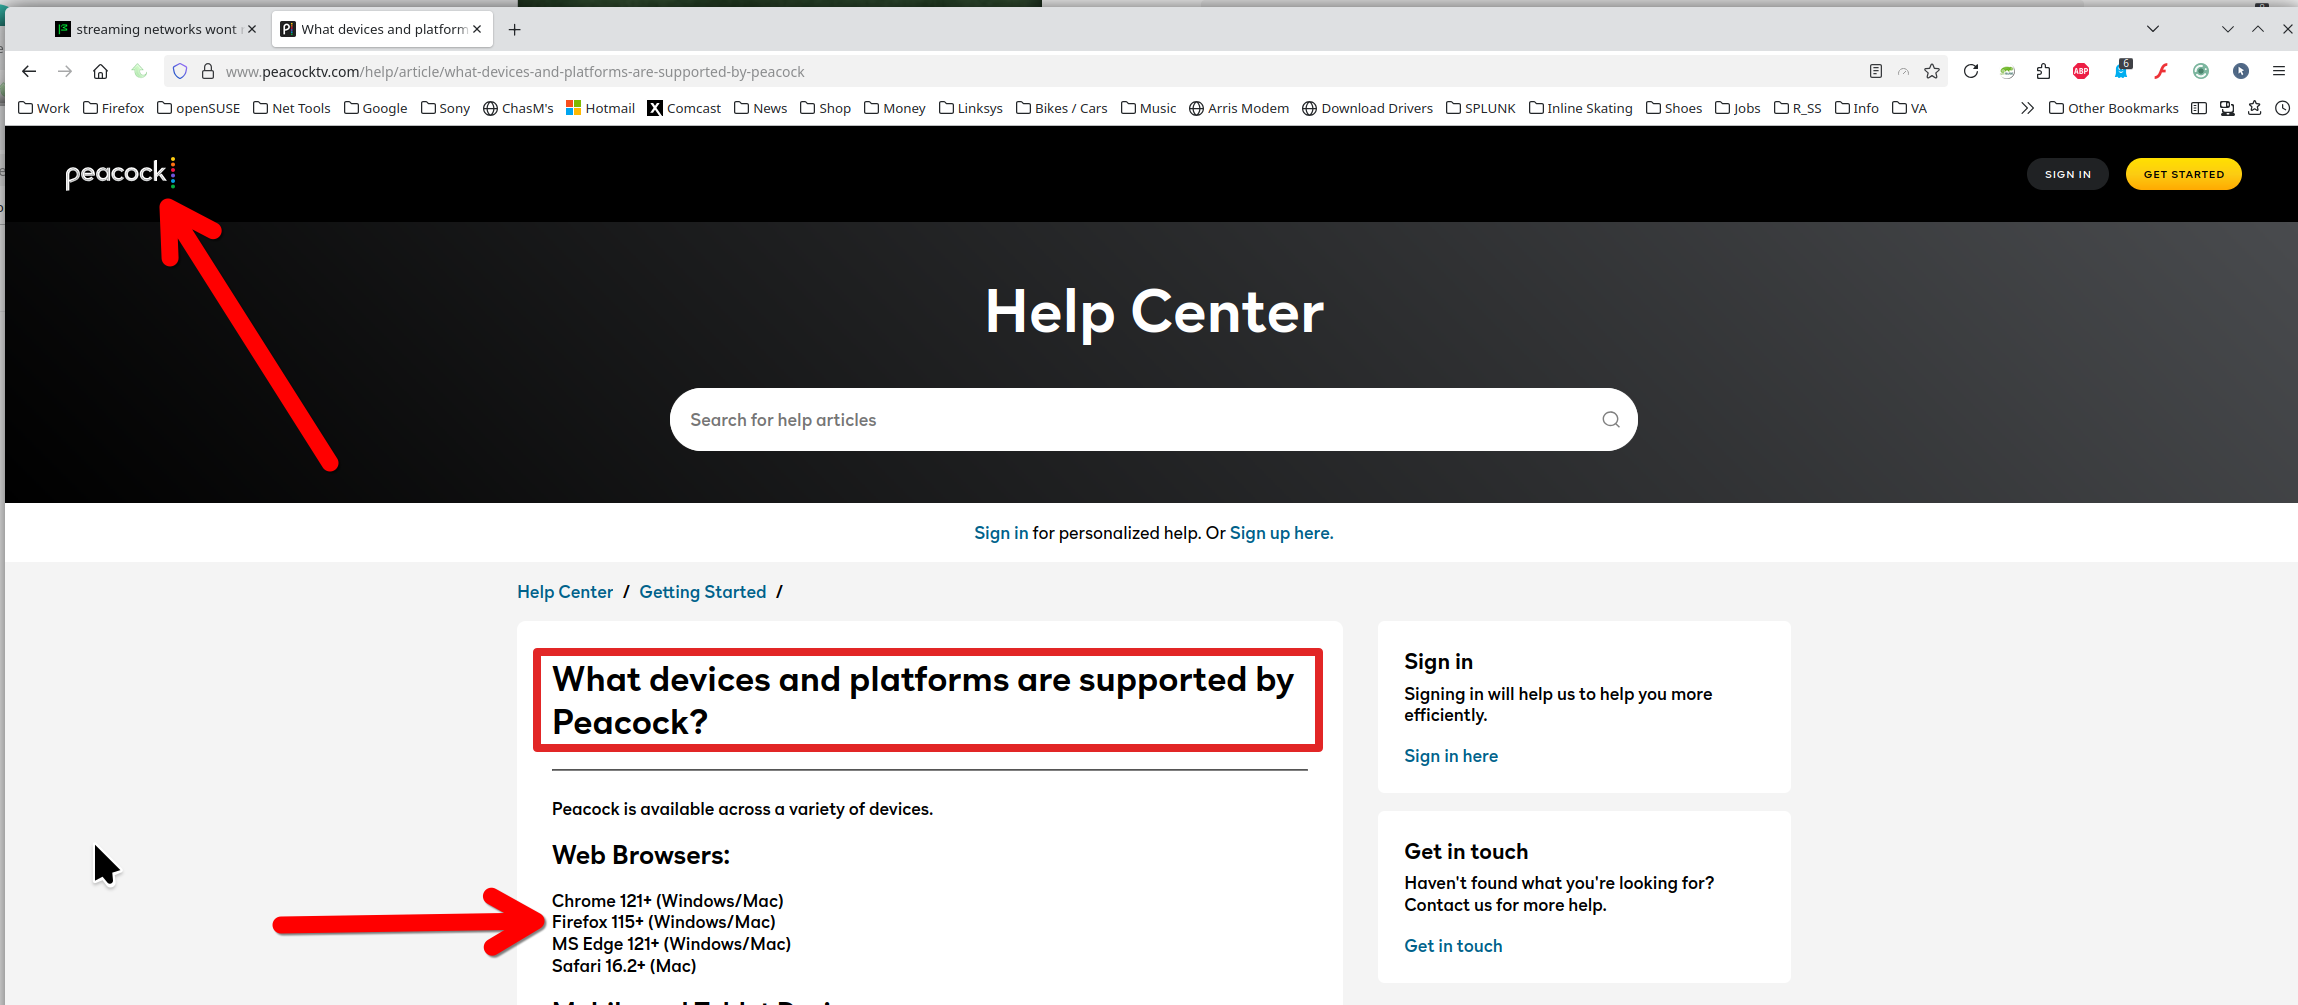Open the Arris Modem bookmark

[1239, 108]
